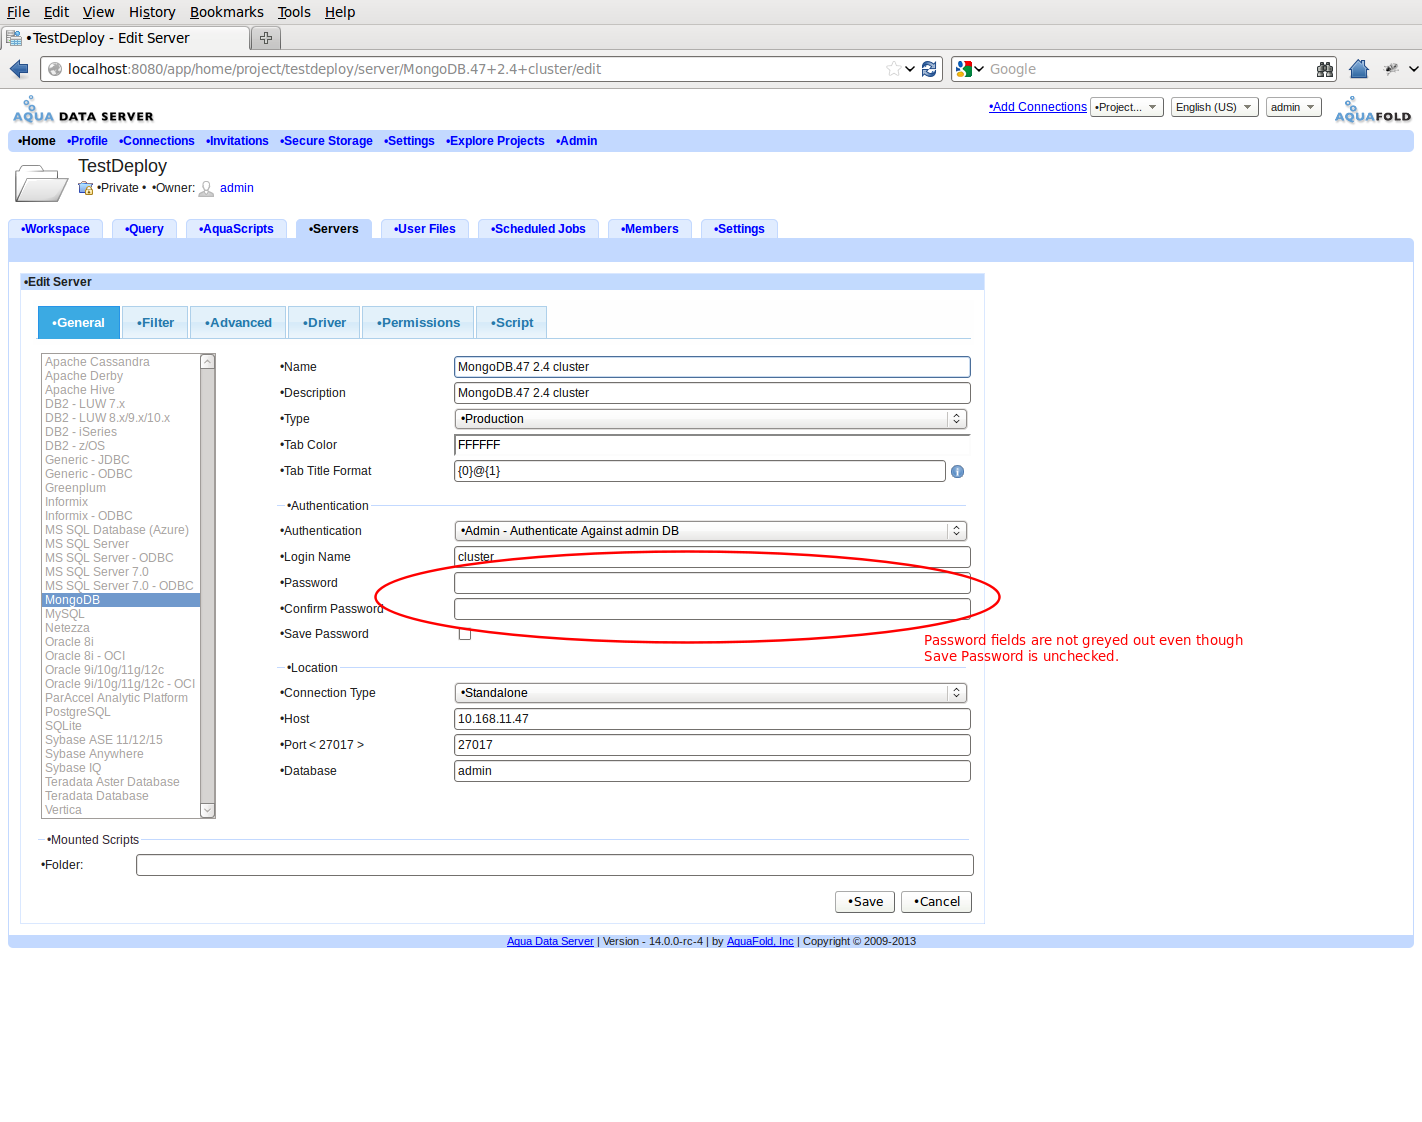The image size is (1422, 1122).
Task: Click the browser home icon
Action: (x=1359, y=69)
